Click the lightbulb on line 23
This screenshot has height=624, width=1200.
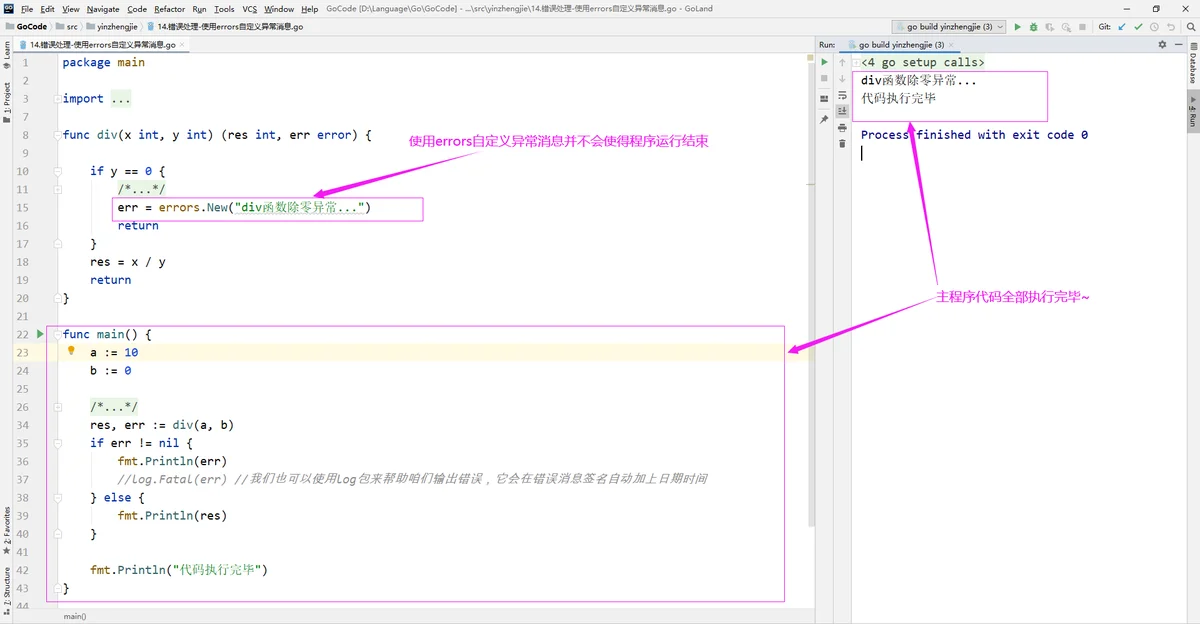pyautogui.click(x=71, y=351)
